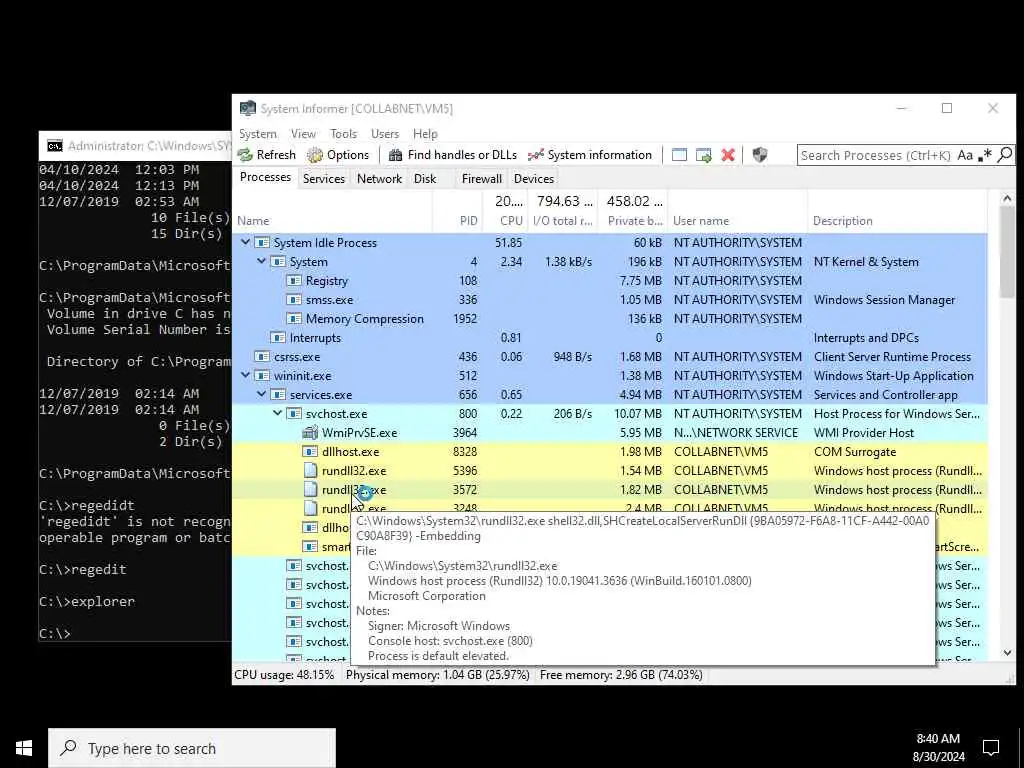Click the magnifier search icon
Image resolution: width=1024 pixels, height=768 pixels.
coord(1005,155)
